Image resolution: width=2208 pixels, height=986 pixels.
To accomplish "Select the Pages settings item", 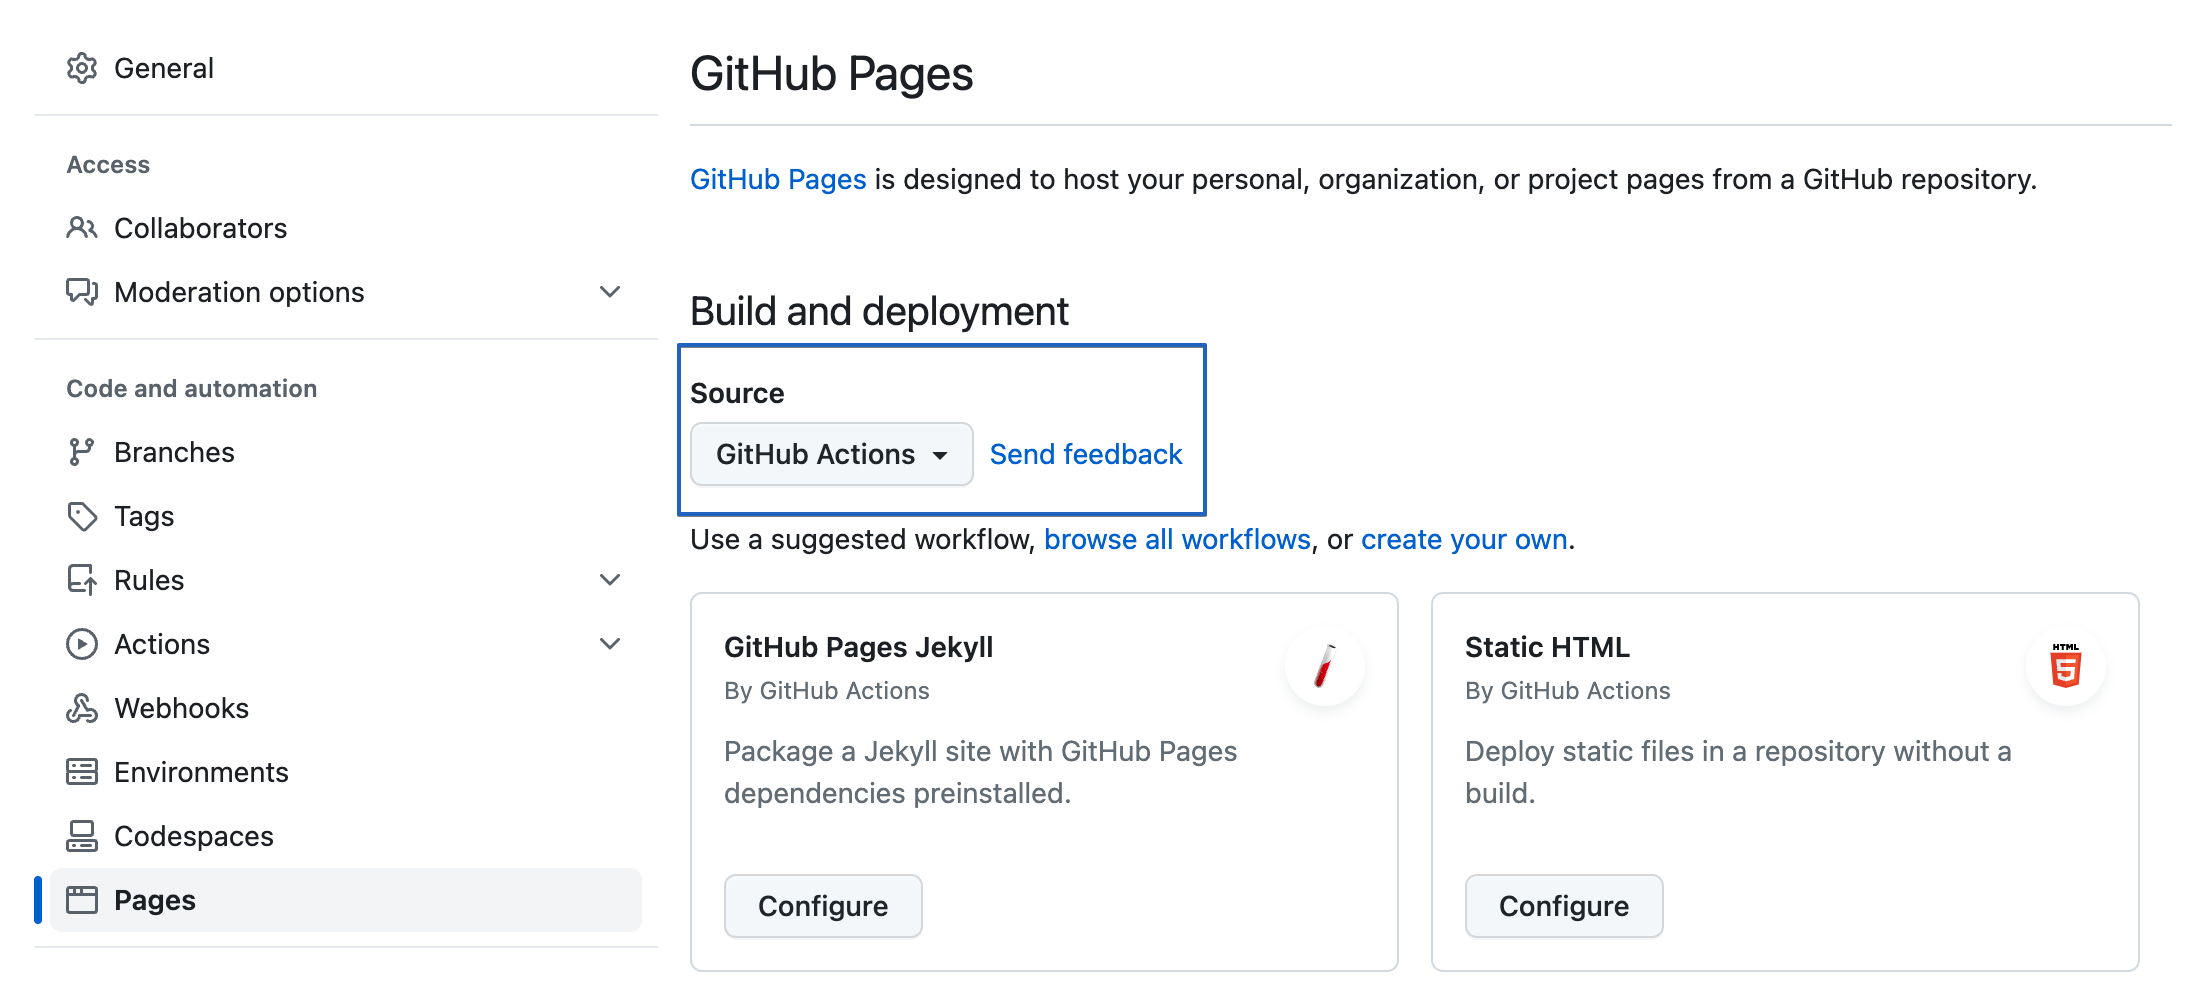I will coord(346,900).
